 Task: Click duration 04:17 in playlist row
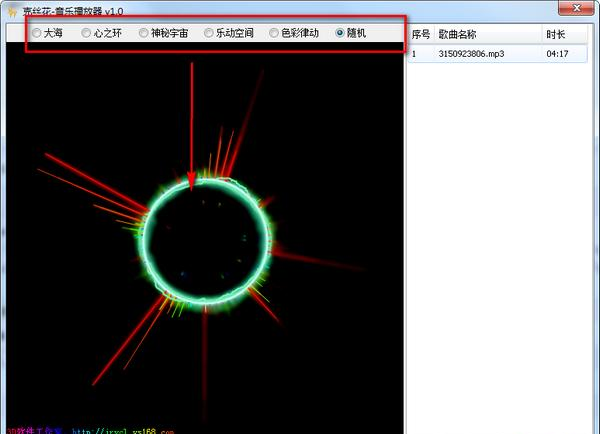557,54
